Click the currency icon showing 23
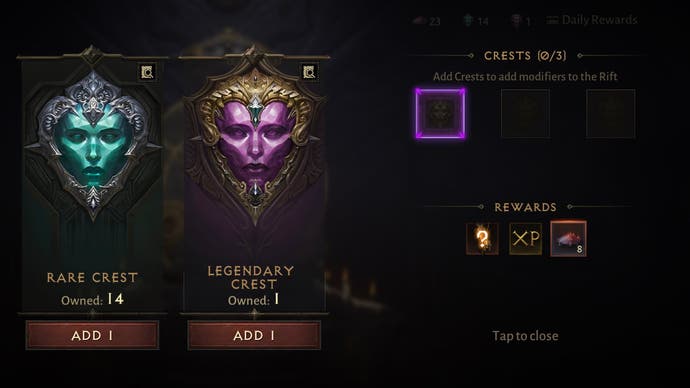The image size is (690, 388). coord(427,21)
